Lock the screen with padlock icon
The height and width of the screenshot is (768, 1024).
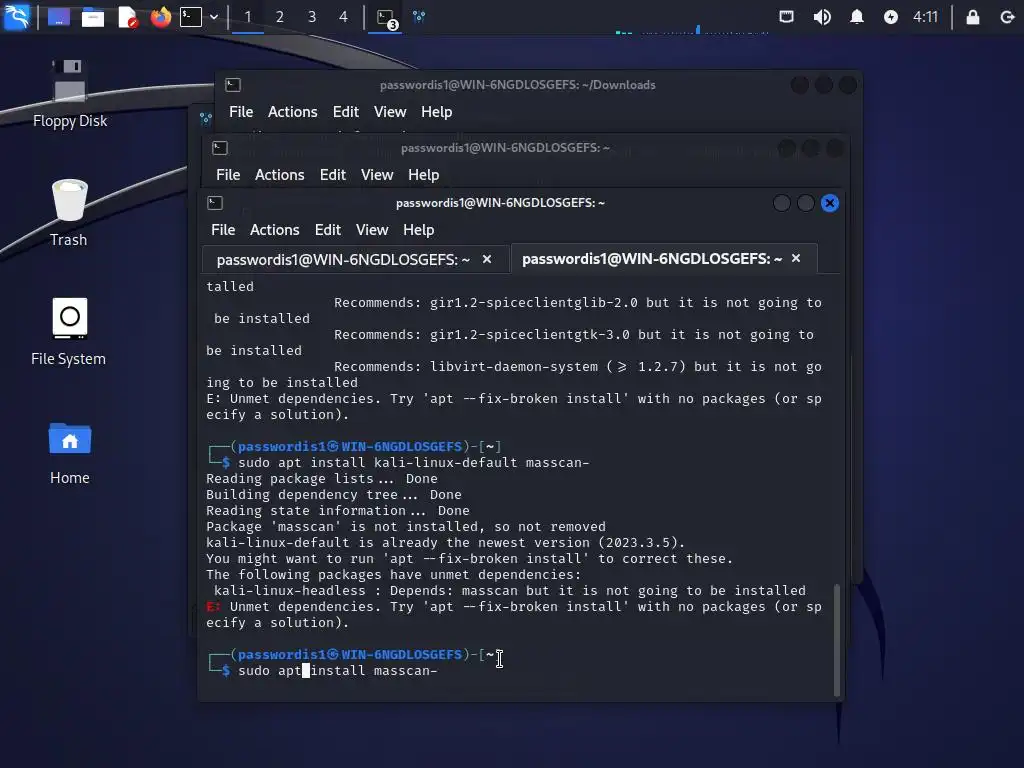click(972, 17)
